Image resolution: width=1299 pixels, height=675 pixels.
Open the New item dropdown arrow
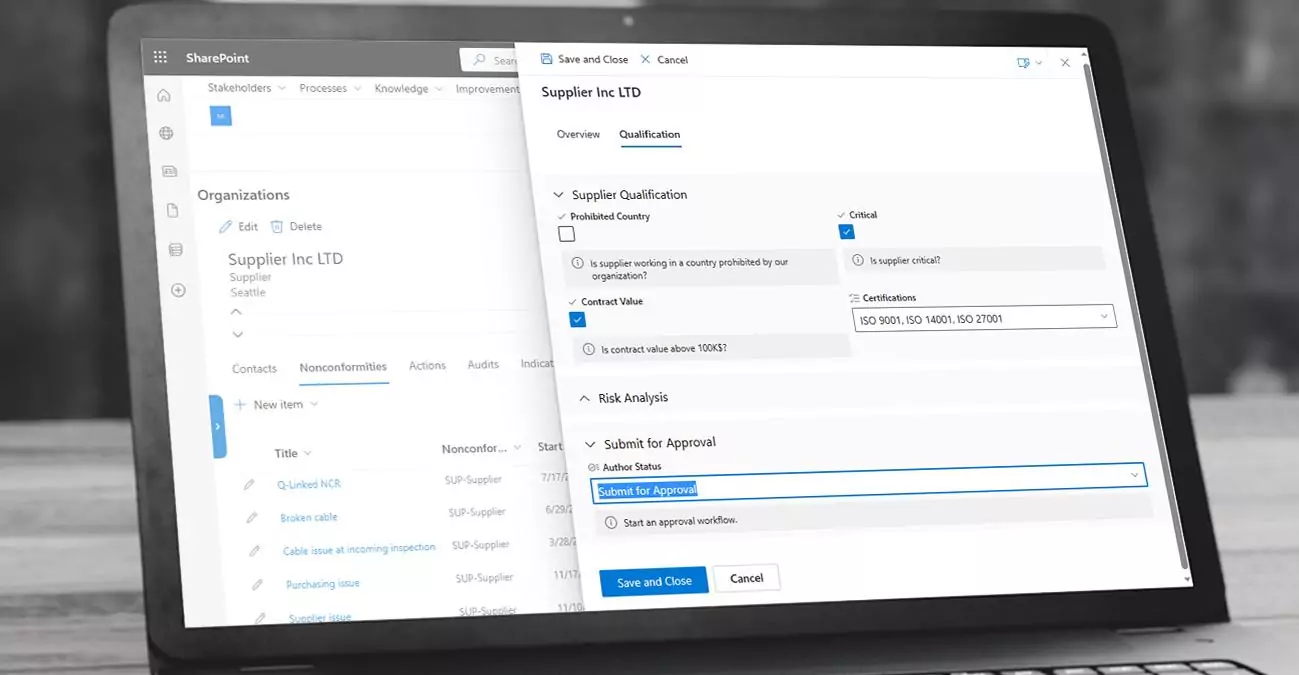click(314, 405)
